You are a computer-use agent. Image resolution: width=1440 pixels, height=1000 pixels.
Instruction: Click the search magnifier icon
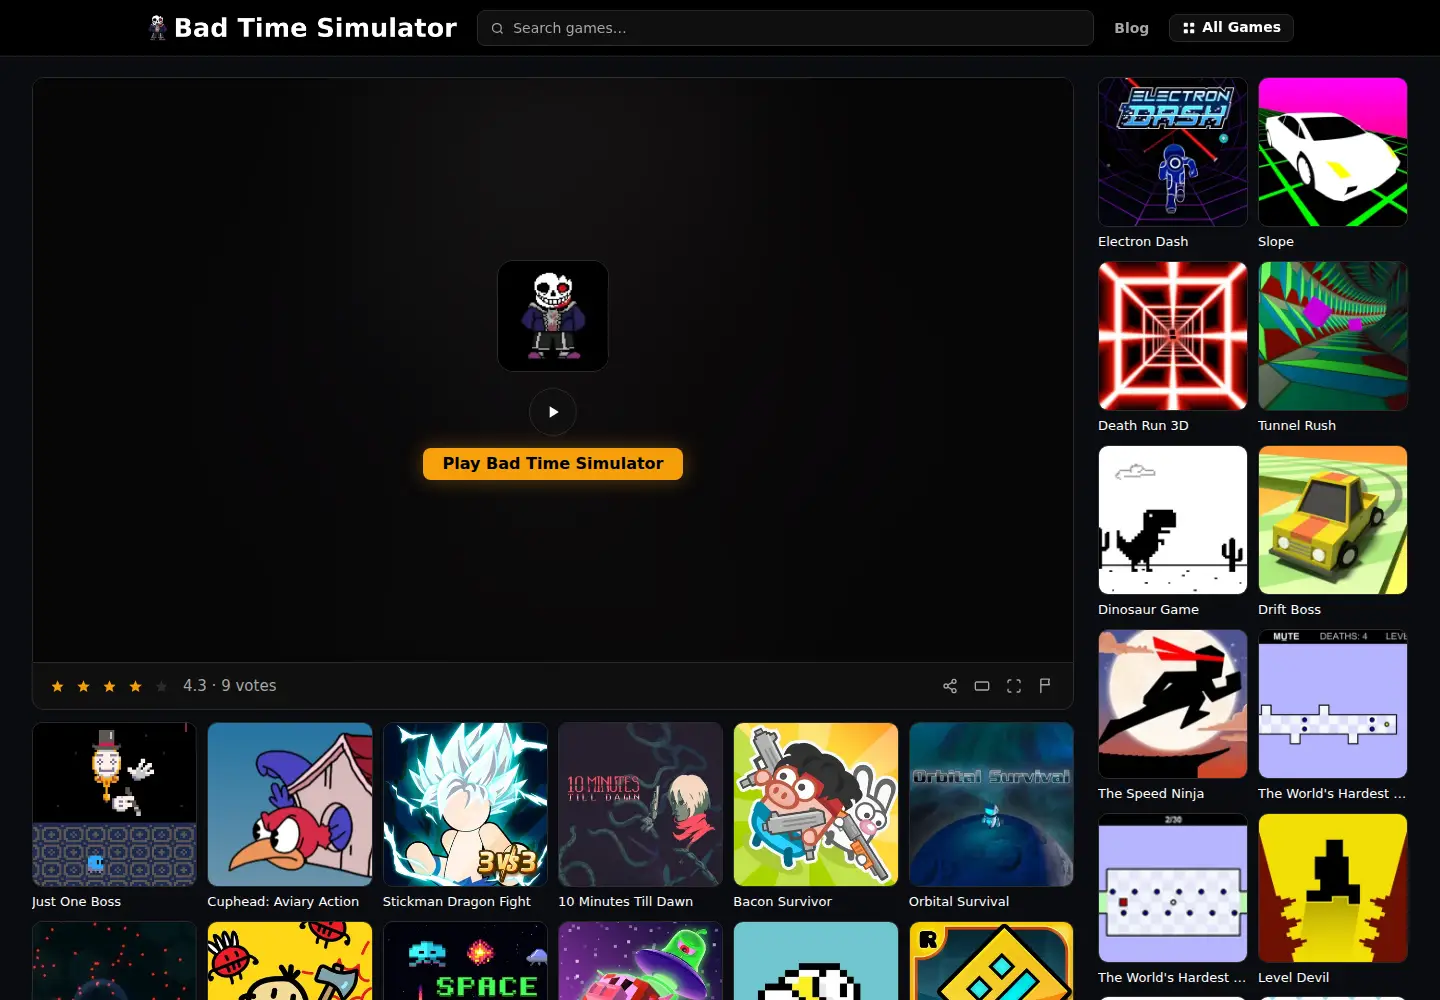(497, 28)
